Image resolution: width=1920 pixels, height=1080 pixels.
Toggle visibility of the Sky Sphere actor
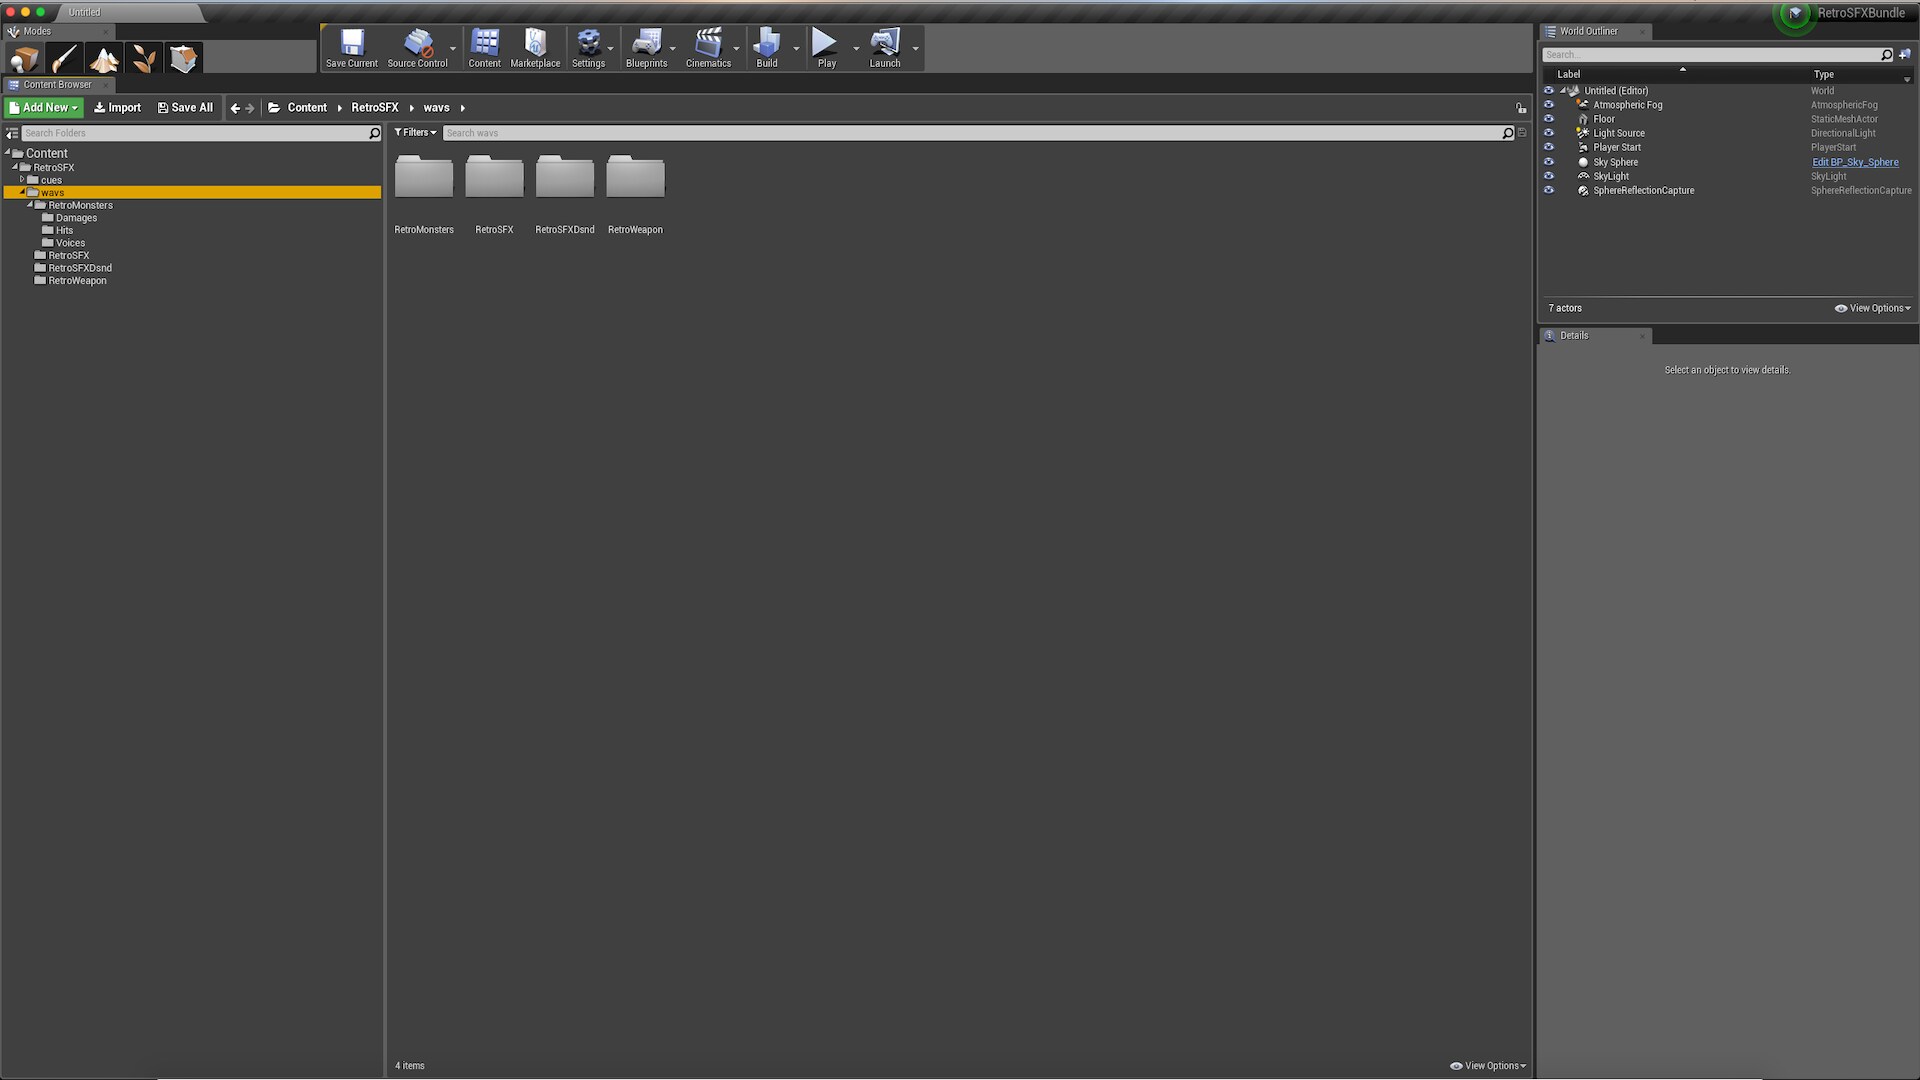(1549, 162)
